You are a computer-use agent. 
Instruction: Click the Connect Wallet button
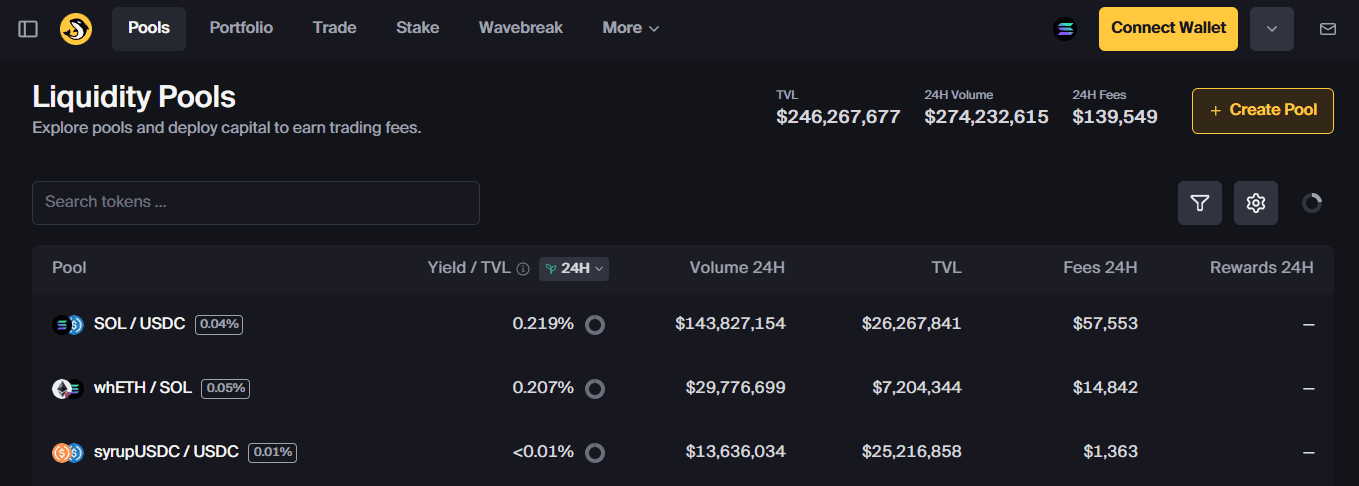tap(1168, 29)
